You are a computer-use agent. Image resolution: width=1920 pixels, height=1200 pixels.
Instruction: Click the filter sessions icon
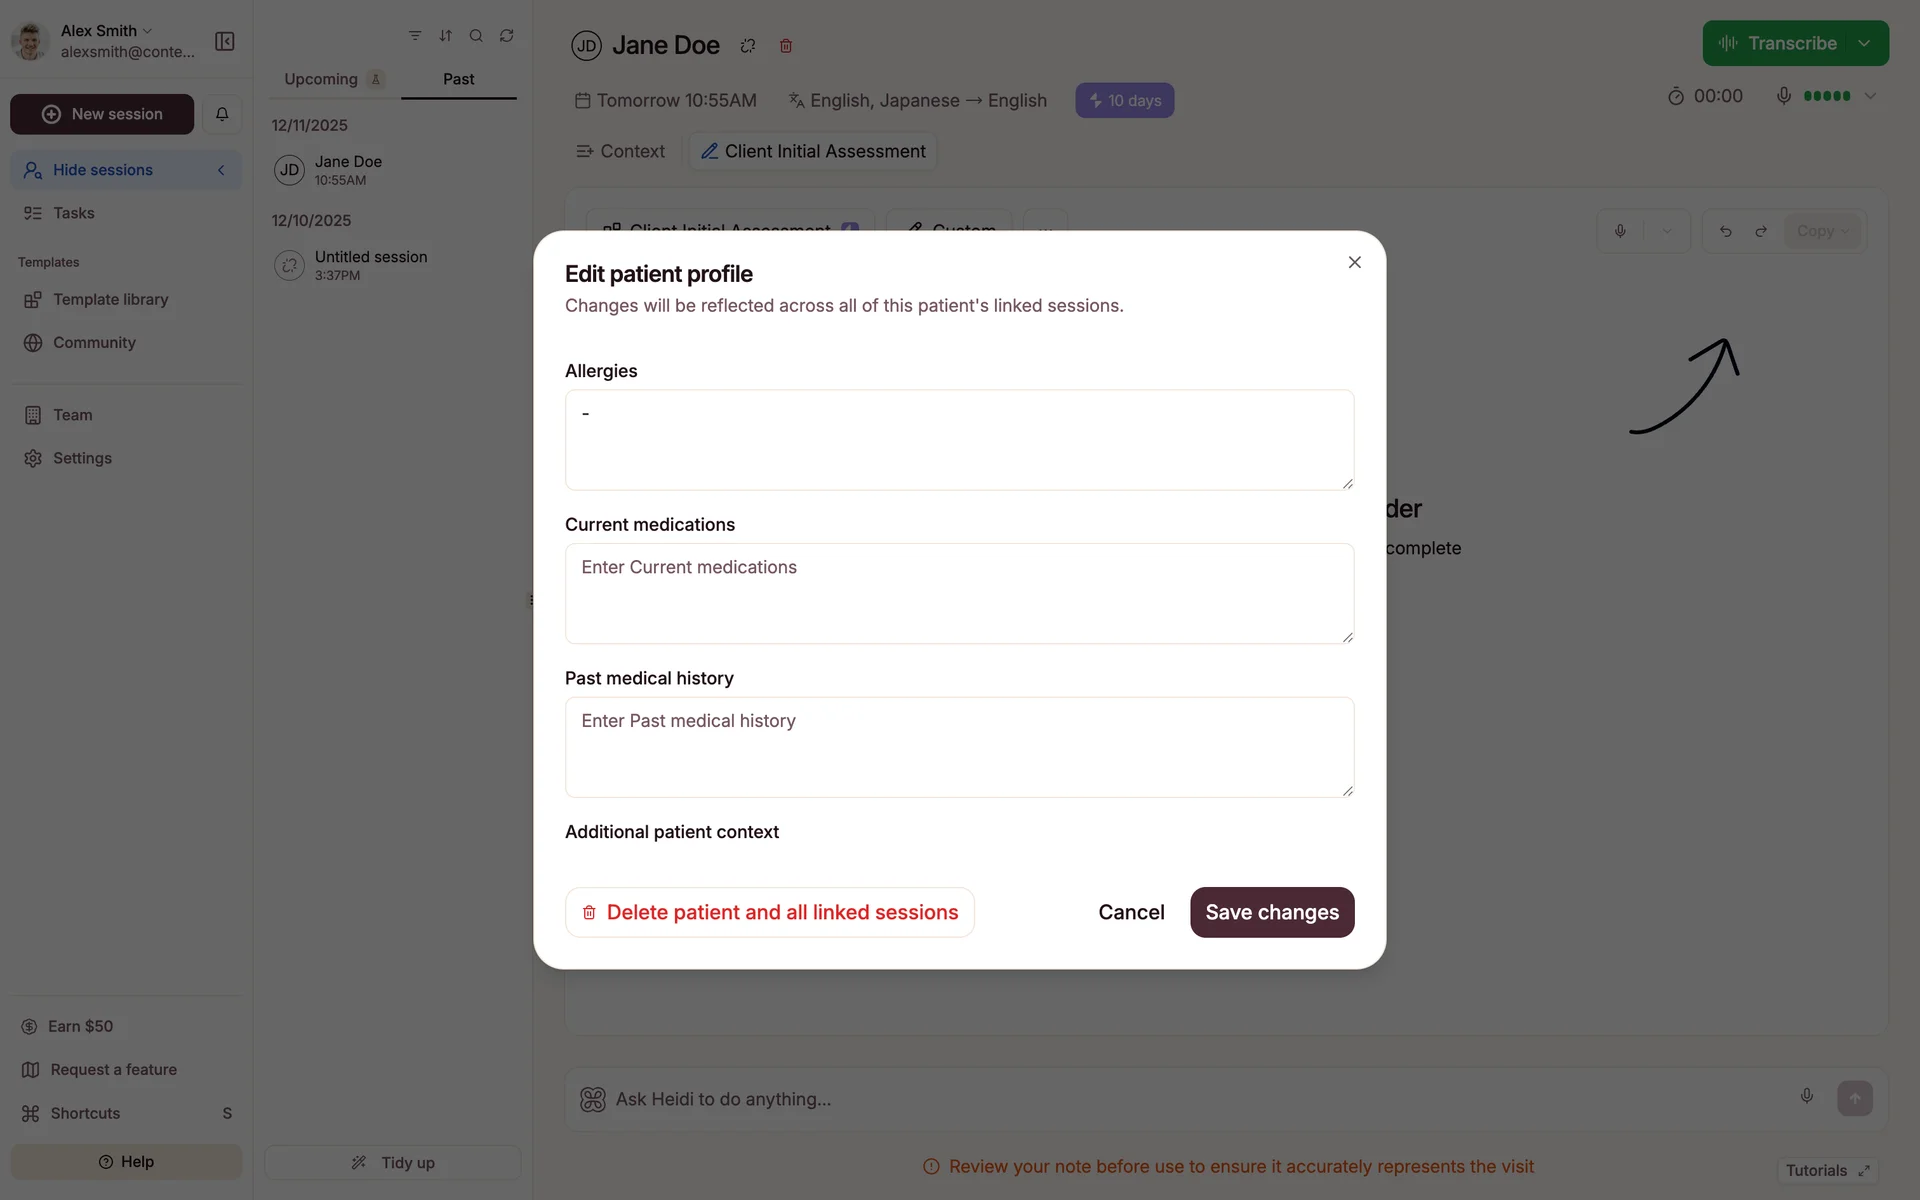415,36
